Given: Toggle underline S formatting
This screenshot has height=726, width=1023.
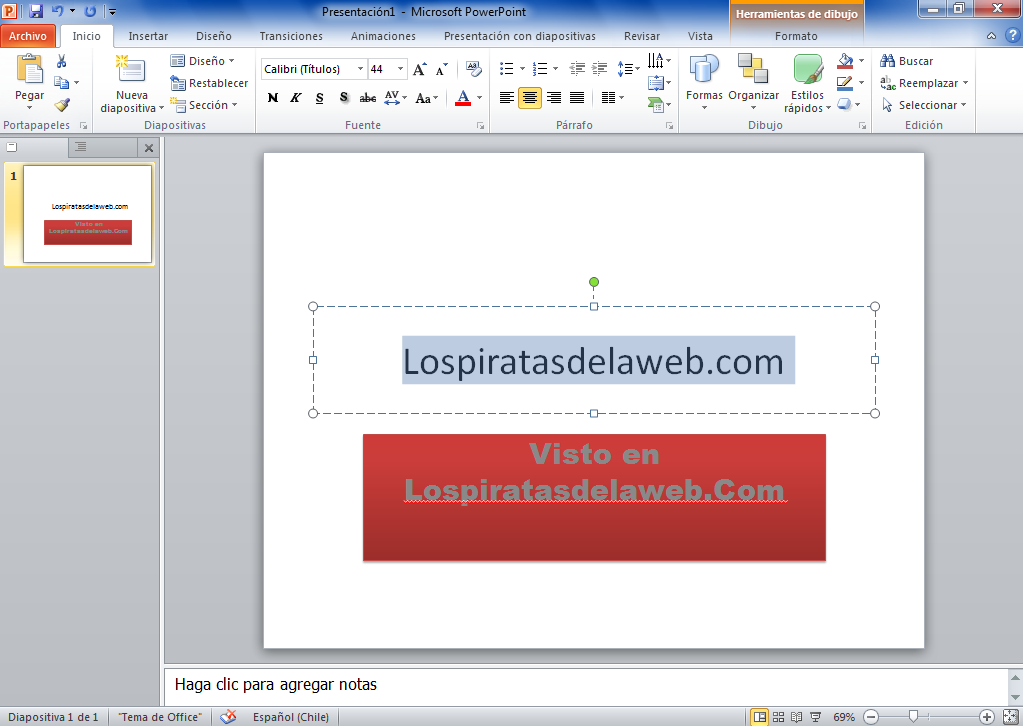Looking at the screenshot, I should point(319,98).
